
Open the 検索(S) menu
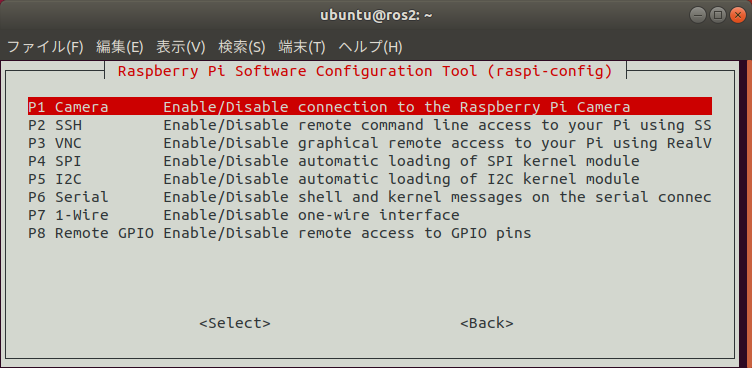(242, 47)
